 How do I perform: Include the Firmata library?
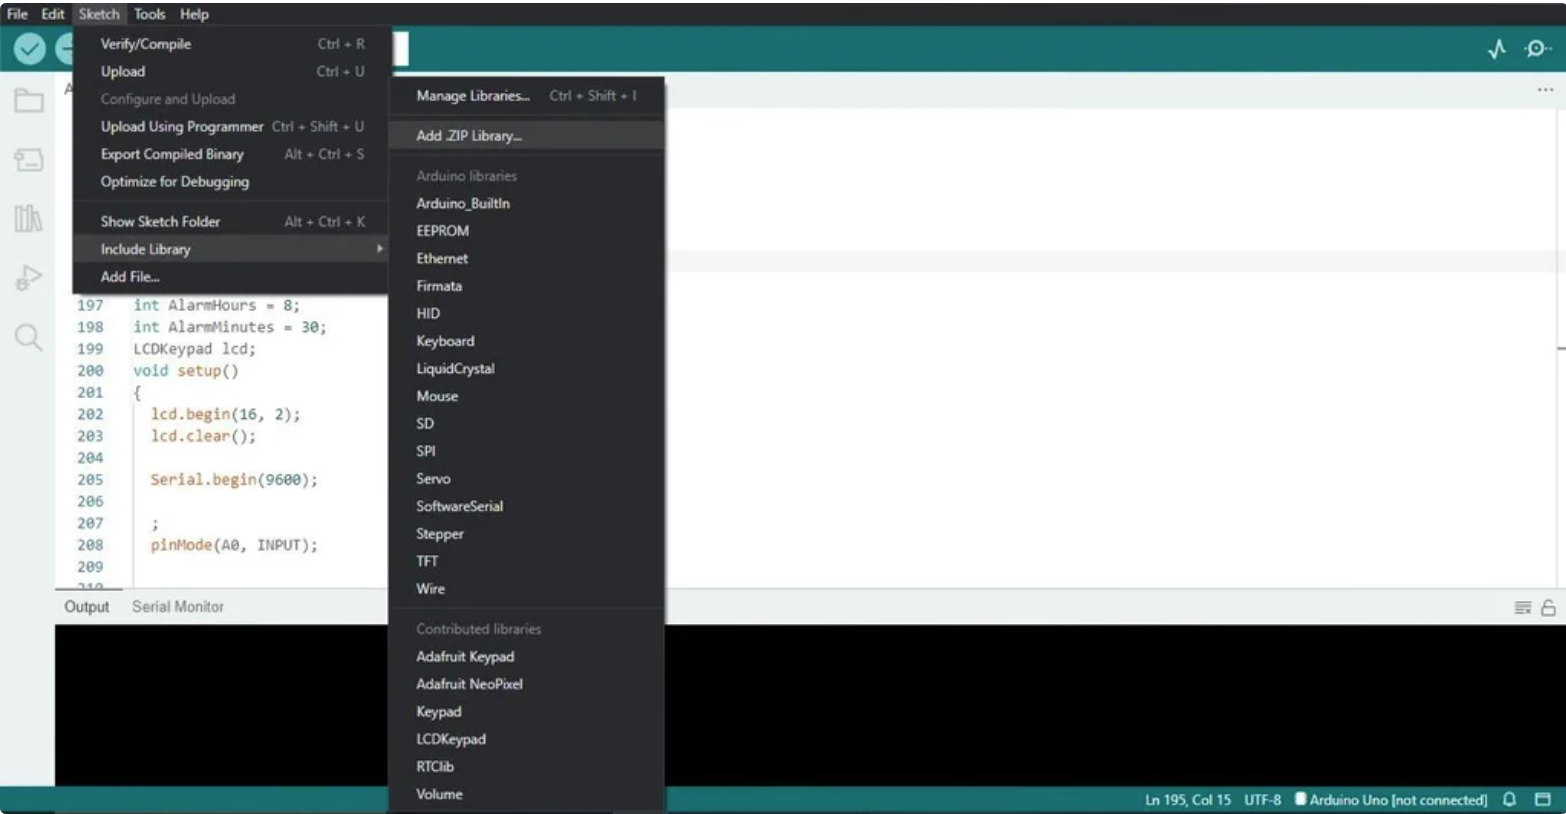click(x=526, y=286)
